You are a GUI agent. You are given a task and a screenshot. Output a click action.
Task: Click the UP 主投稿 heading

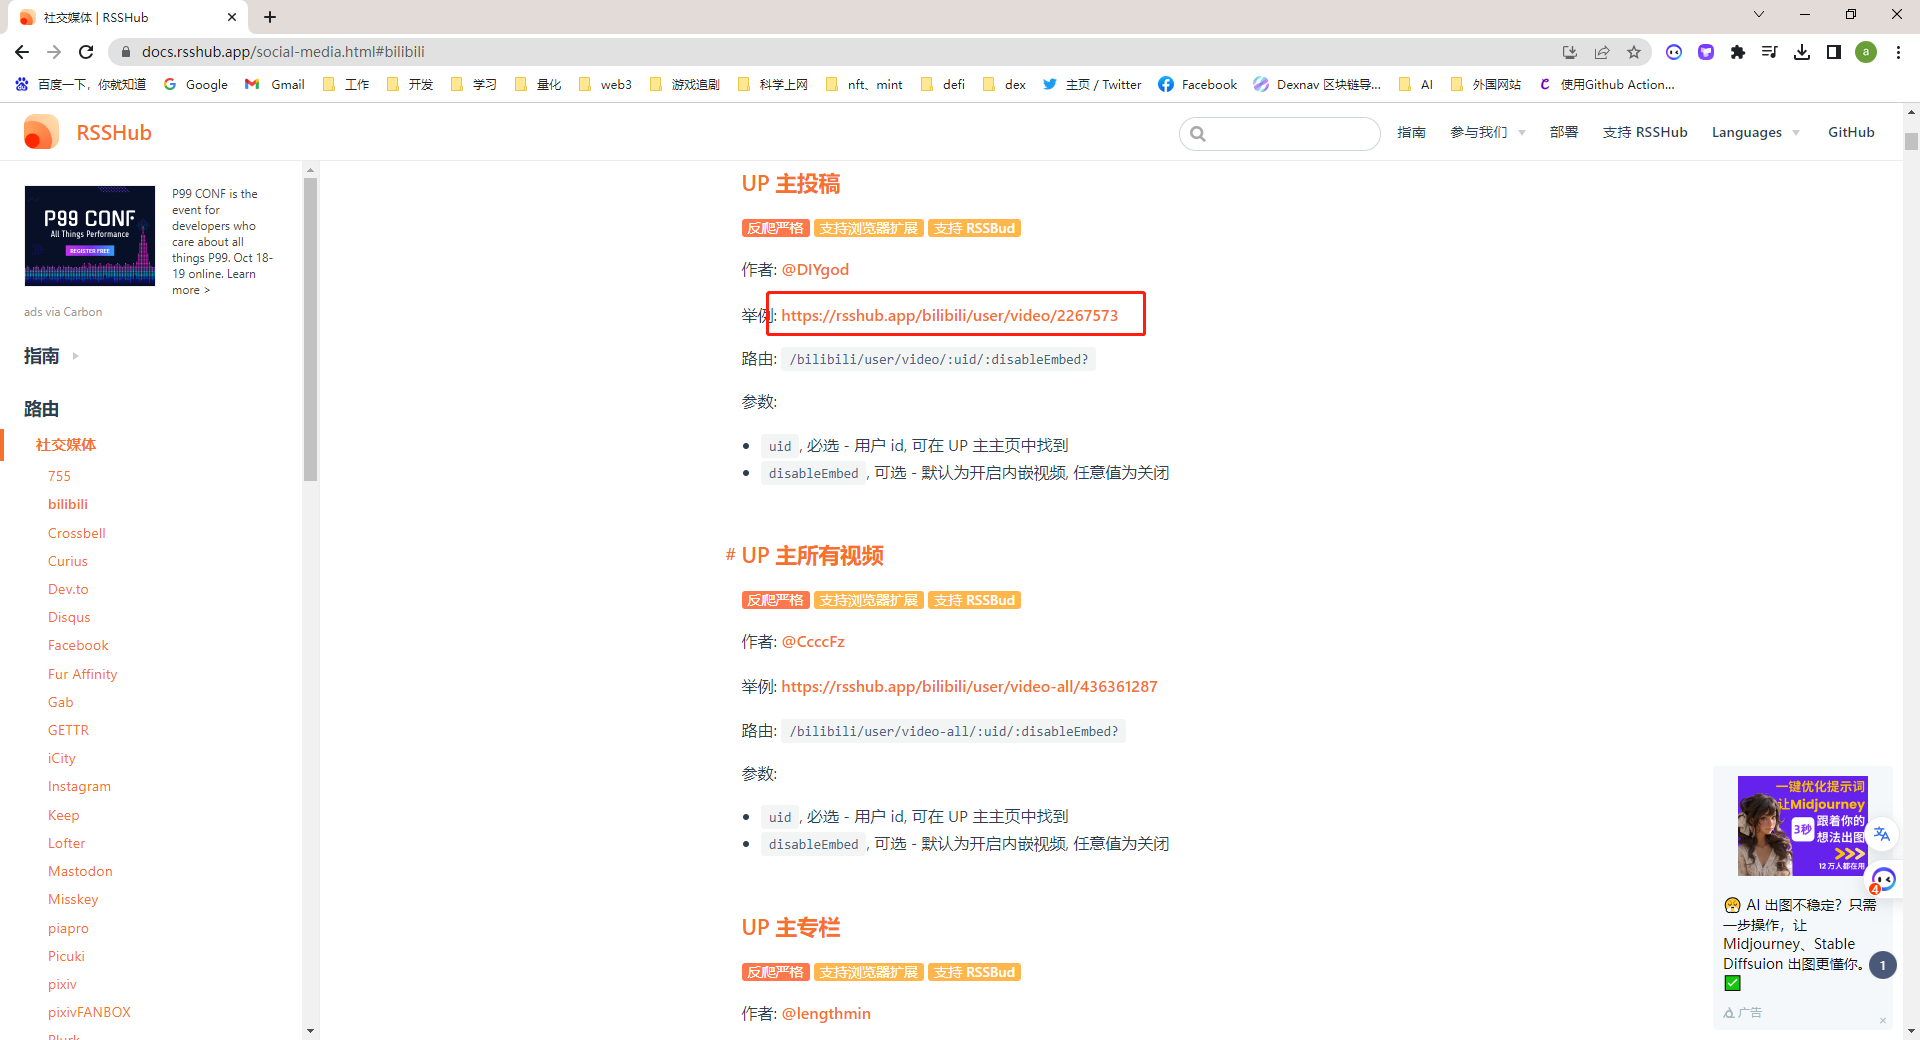point(791,184)
